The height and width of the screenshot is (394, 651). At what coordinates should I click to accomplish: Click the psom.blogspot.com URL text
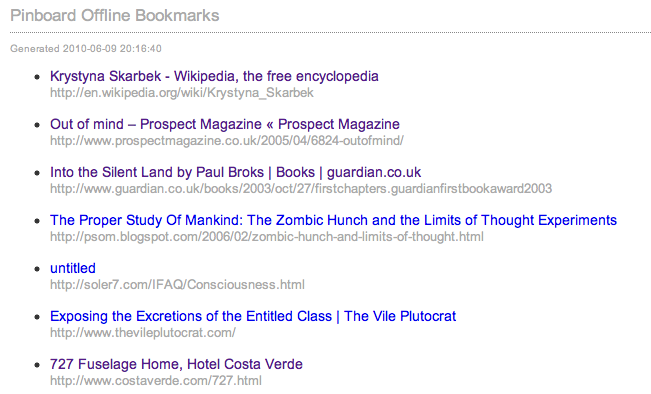click(267, 237)
